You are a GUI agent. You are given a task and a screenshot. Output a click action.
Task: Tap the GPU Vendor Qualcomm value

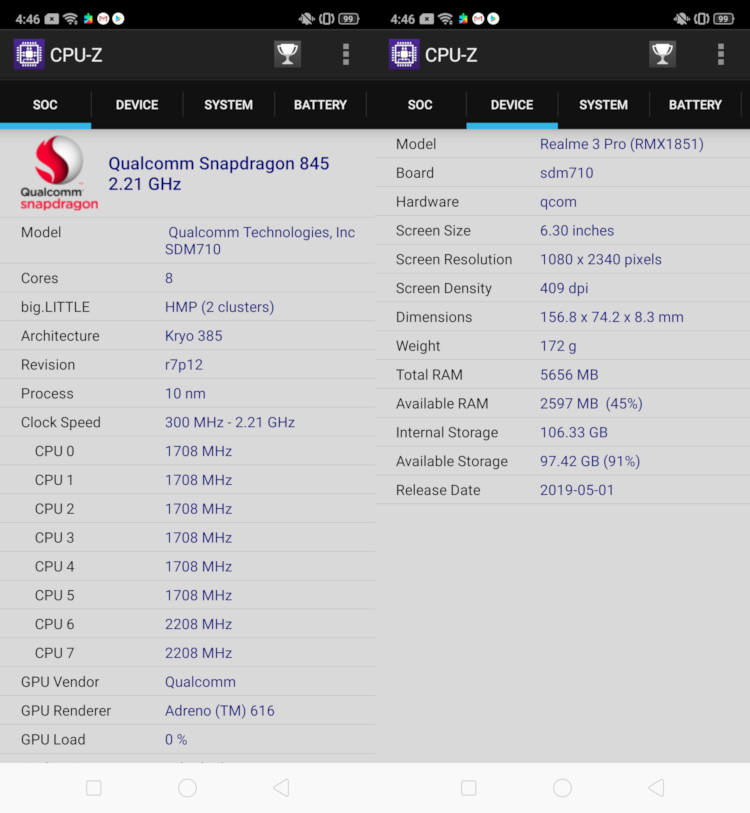(200, 682)
